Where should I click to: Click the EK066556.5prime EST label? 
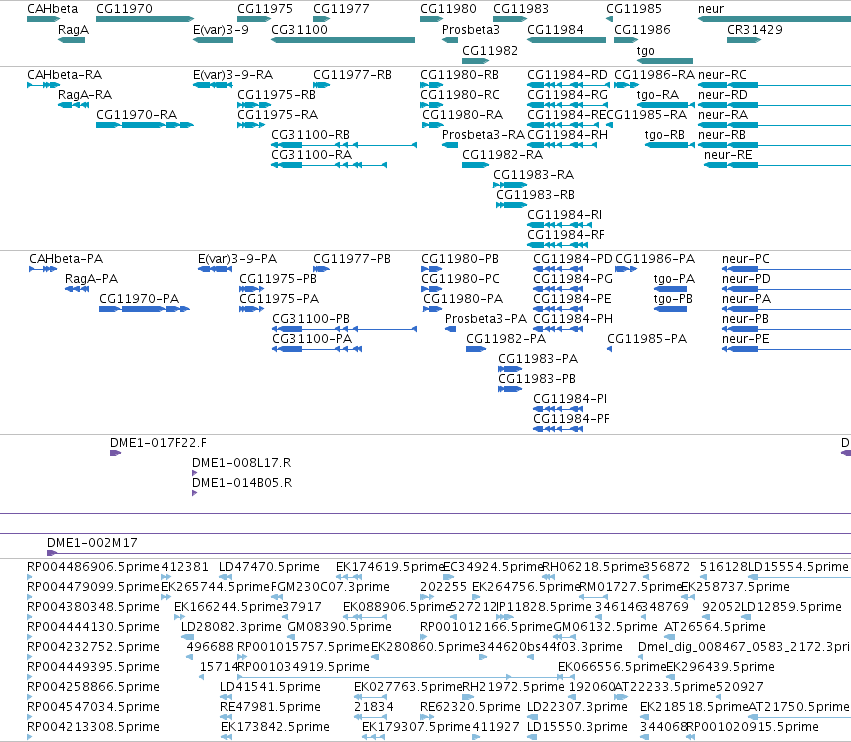(612, 666)
